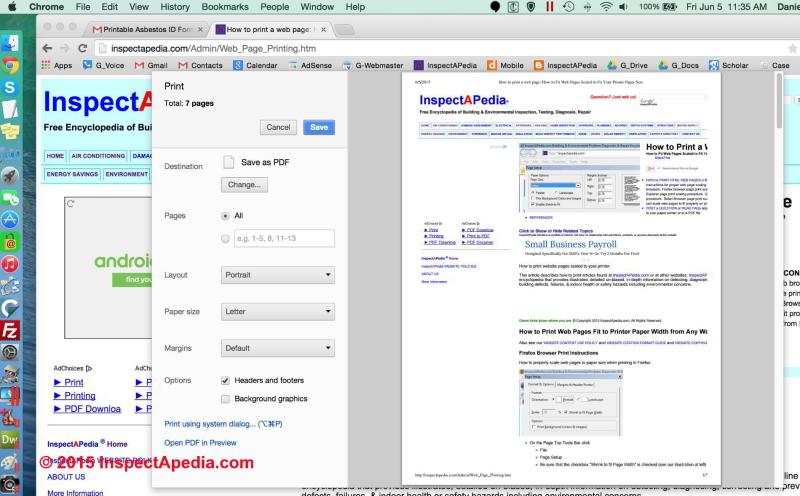Go back with the browser back arrow
Image resolution: width=800 pixels, height=496 pixels.
click(x=47, y=48)
